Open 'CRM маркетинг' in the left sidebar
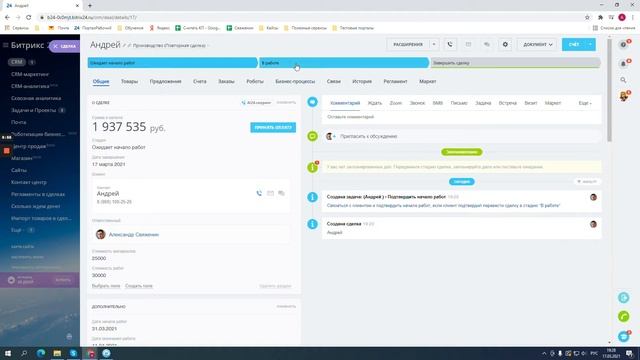Screen dimensions: 640x360 point(30,74)
